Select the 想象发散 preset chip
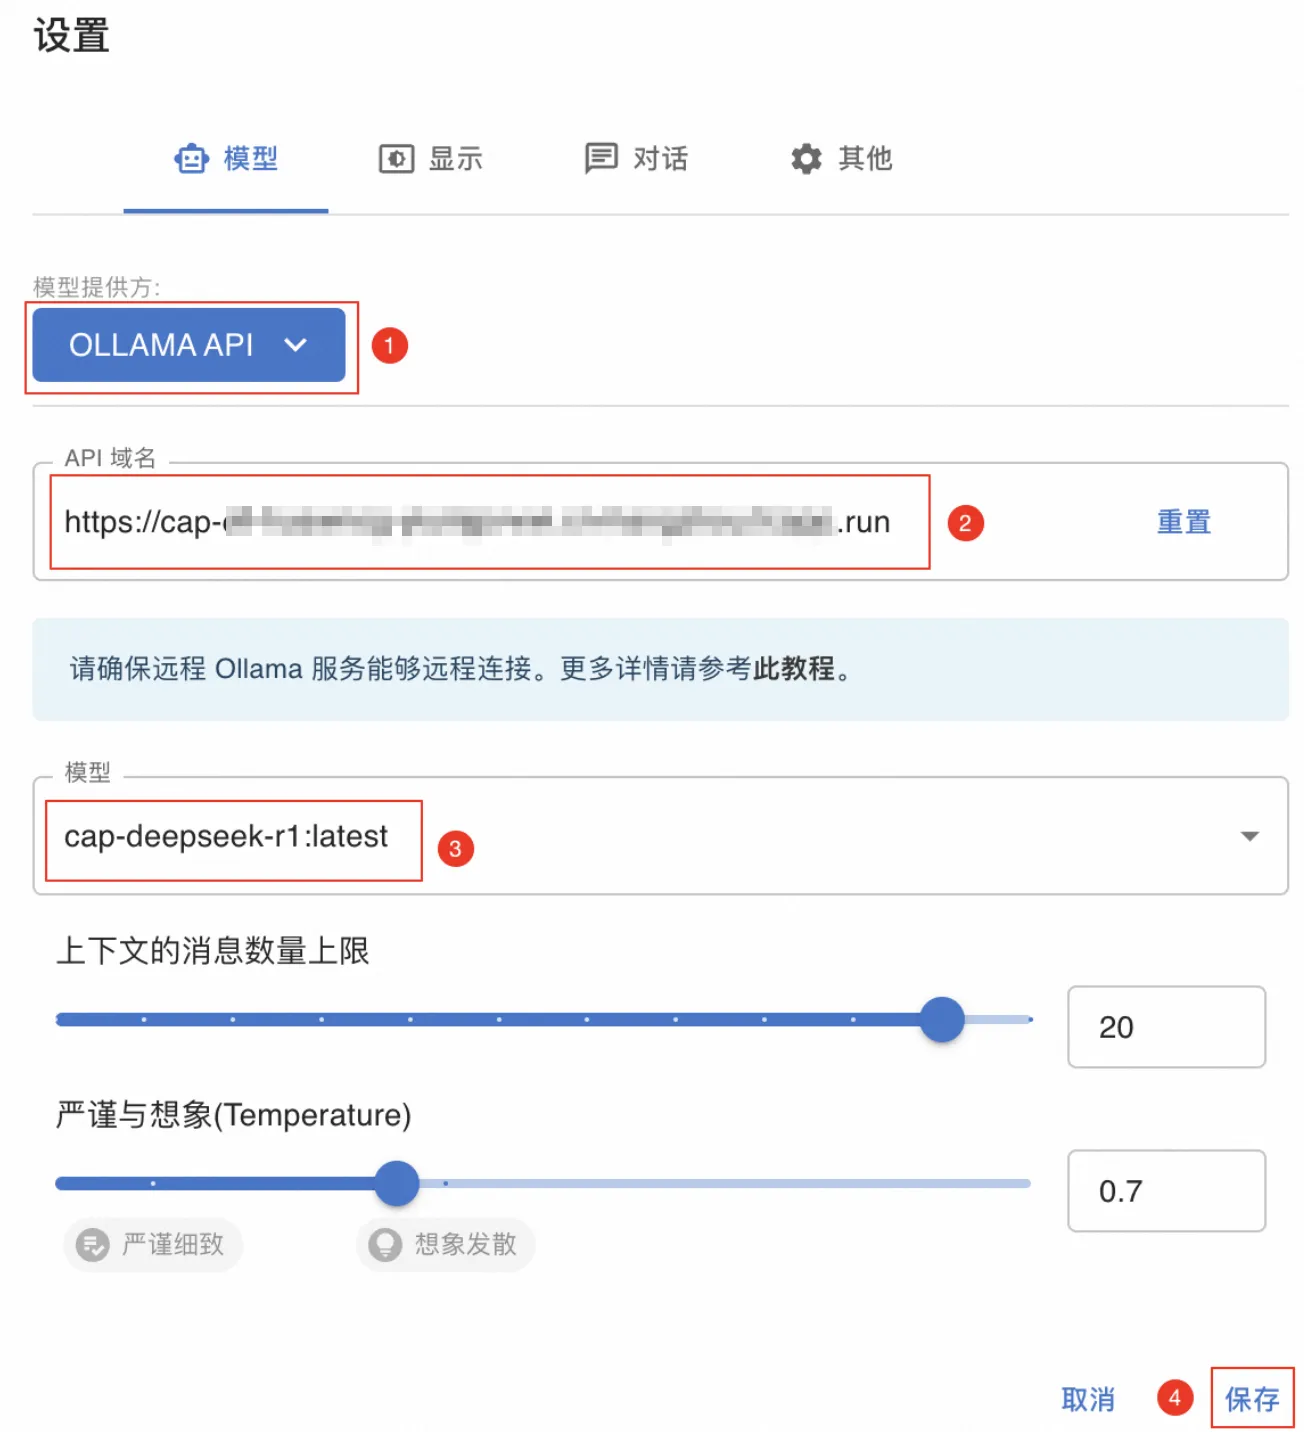 446,1245
